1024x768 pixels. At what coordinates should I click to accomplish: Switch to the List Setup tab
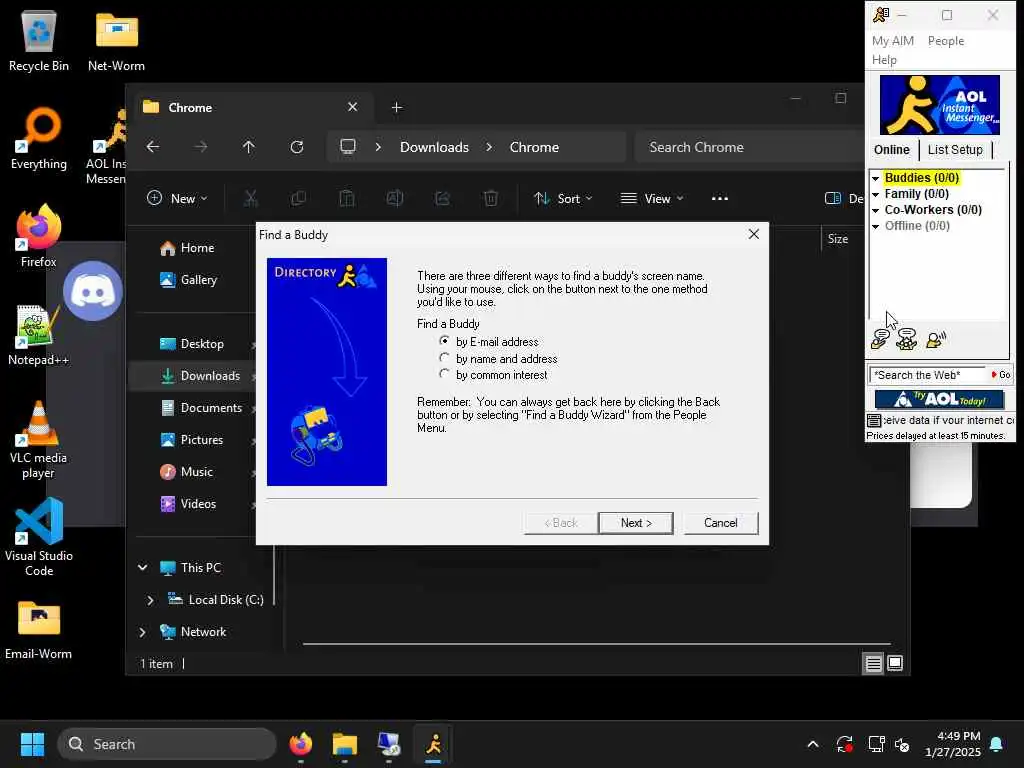coord(955,150)
